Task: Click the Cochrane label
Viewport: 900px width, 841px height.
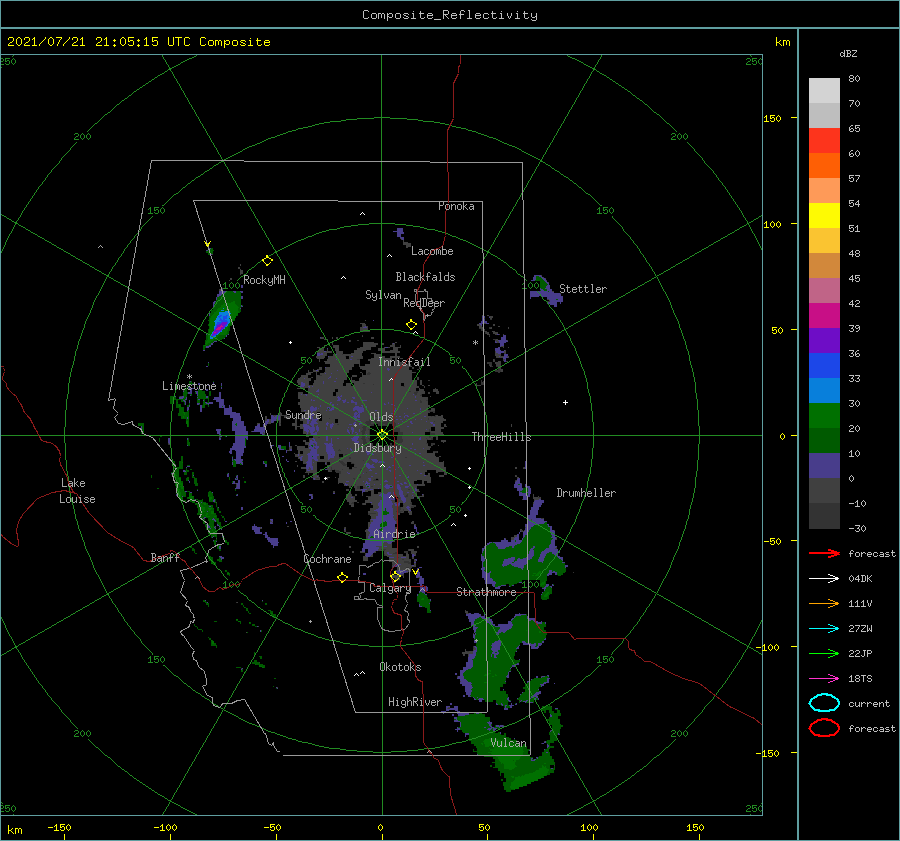Action: click(x=327, y=559)
